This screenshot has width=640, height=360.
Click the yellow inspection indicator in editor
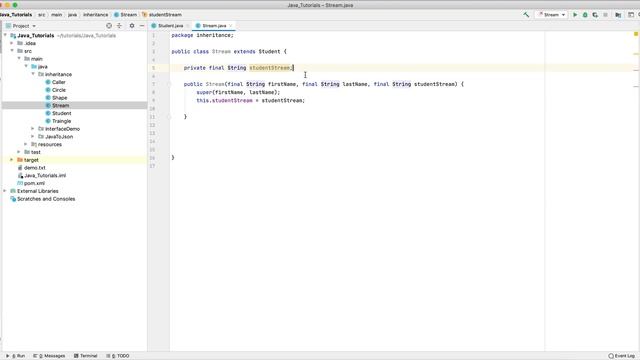pyautogui.click(x=636, y=34)
